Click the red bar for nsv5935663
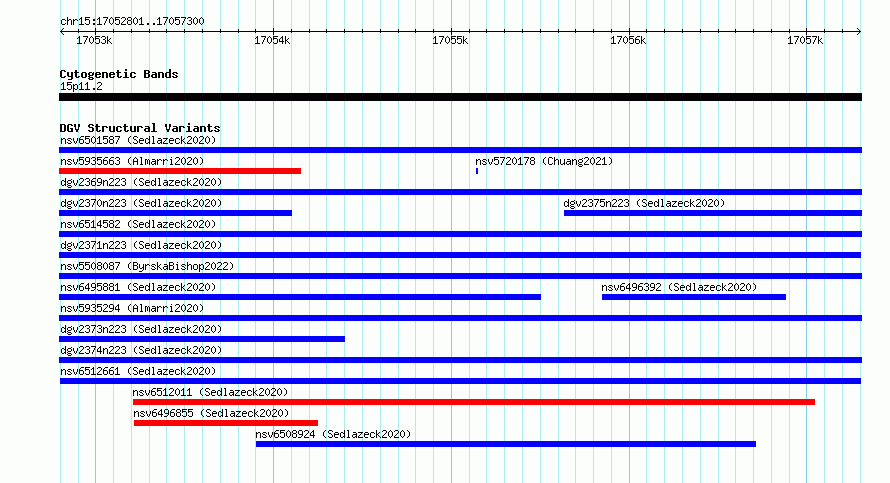 tap(180, 171)
